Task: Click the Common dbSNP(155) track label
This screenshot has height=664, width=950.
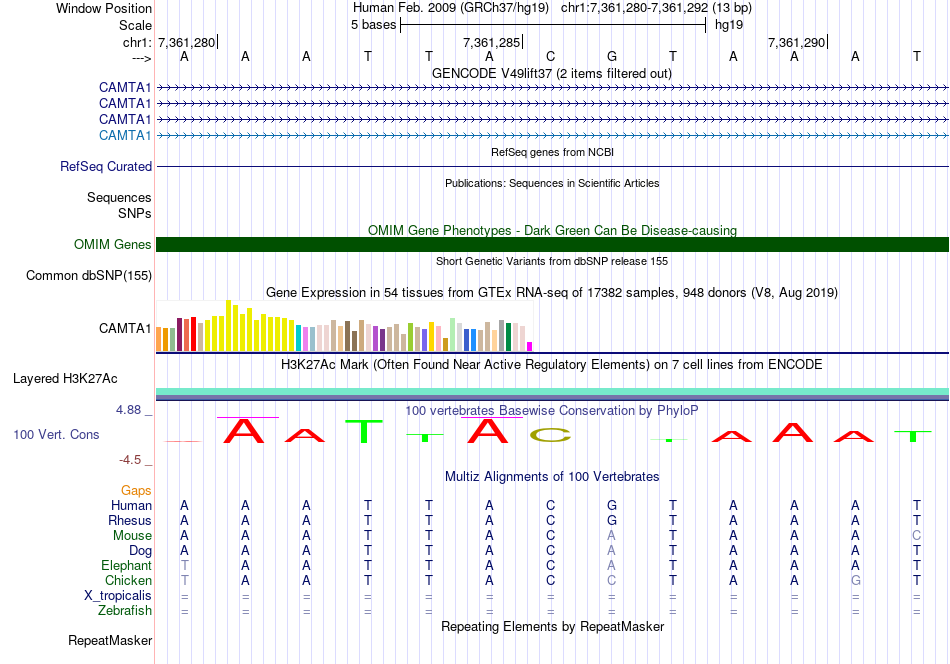Action: (x=88, y=275)
